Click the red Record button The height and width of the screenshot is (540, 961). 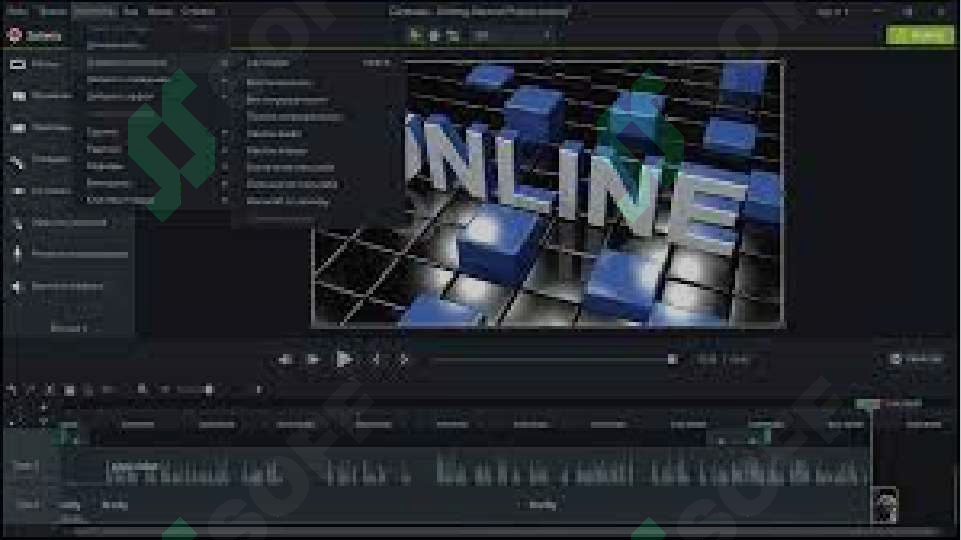click(34, 36)
